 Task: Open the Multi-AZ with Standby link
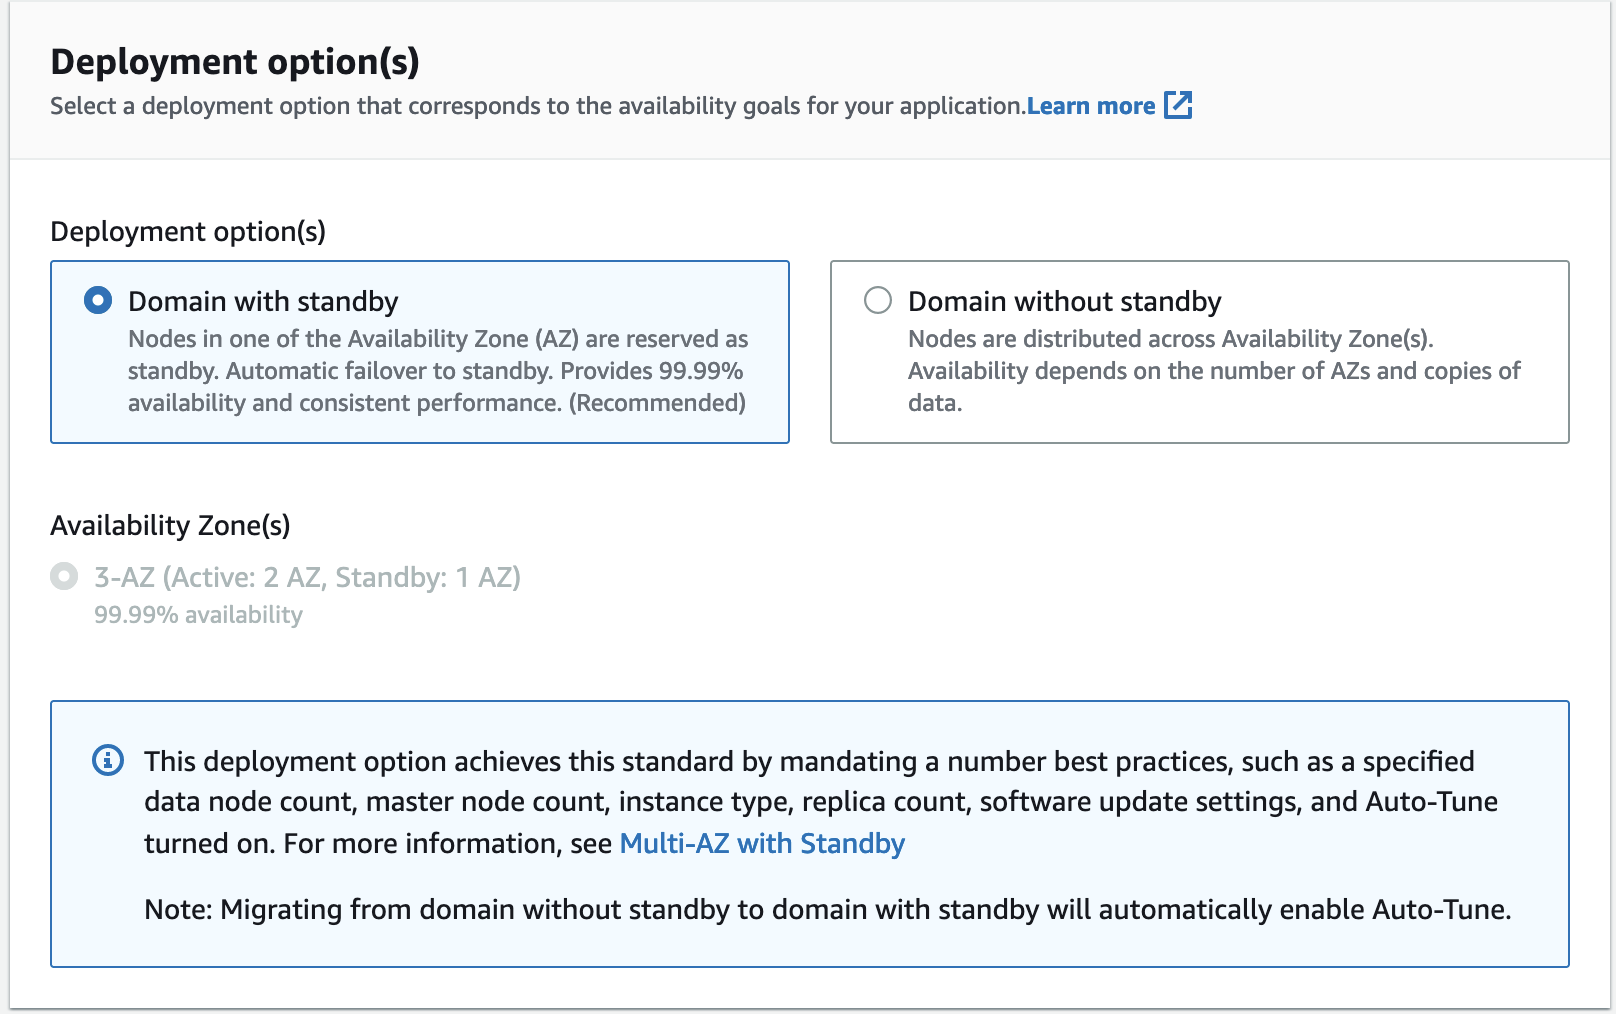coord(762,843)
